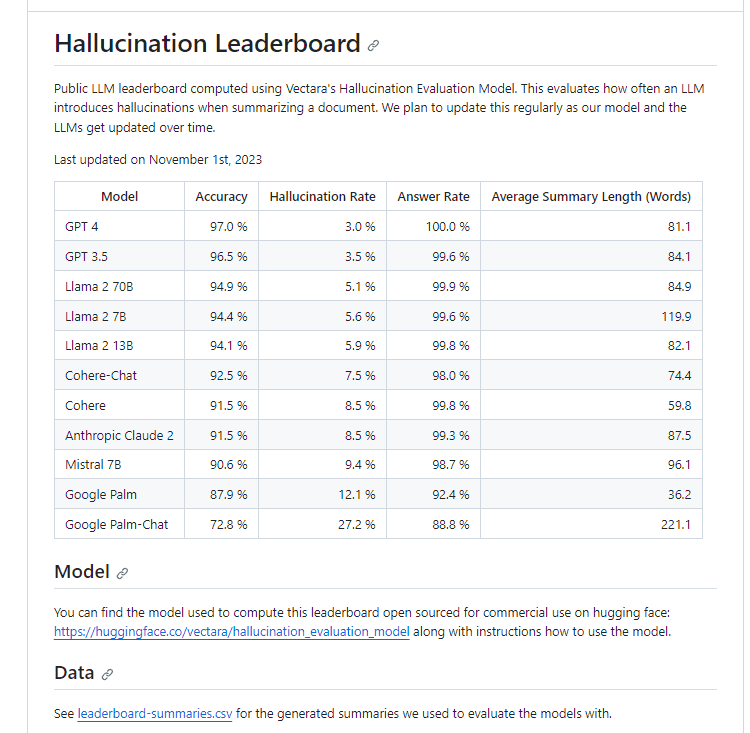The width and height of the screenshot is (750, 733).
Task: Select the Mistral 7B model cell
Action: 120,464
